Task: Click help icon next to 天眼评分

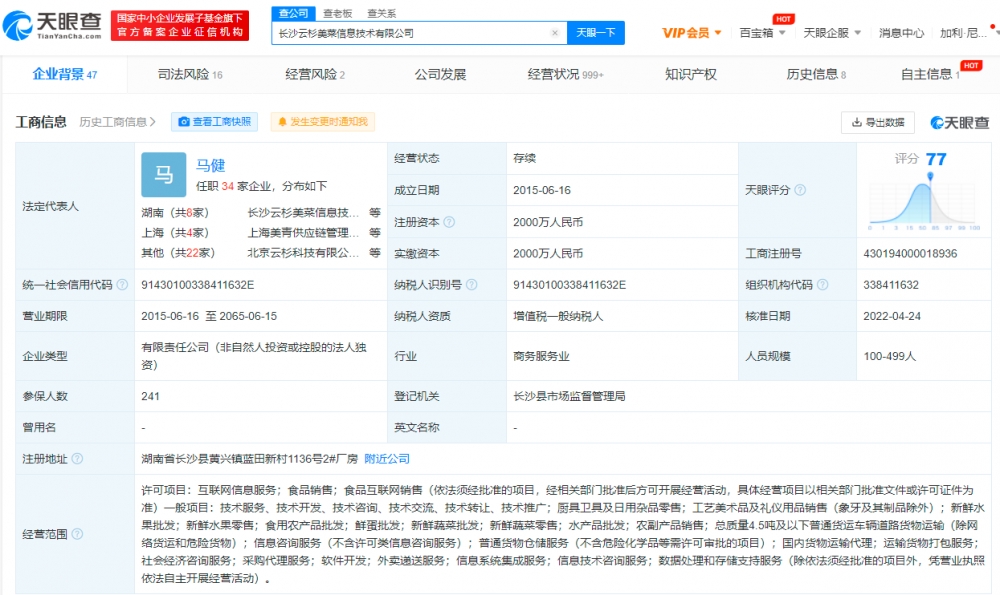Action: click(x=800, y=190)
